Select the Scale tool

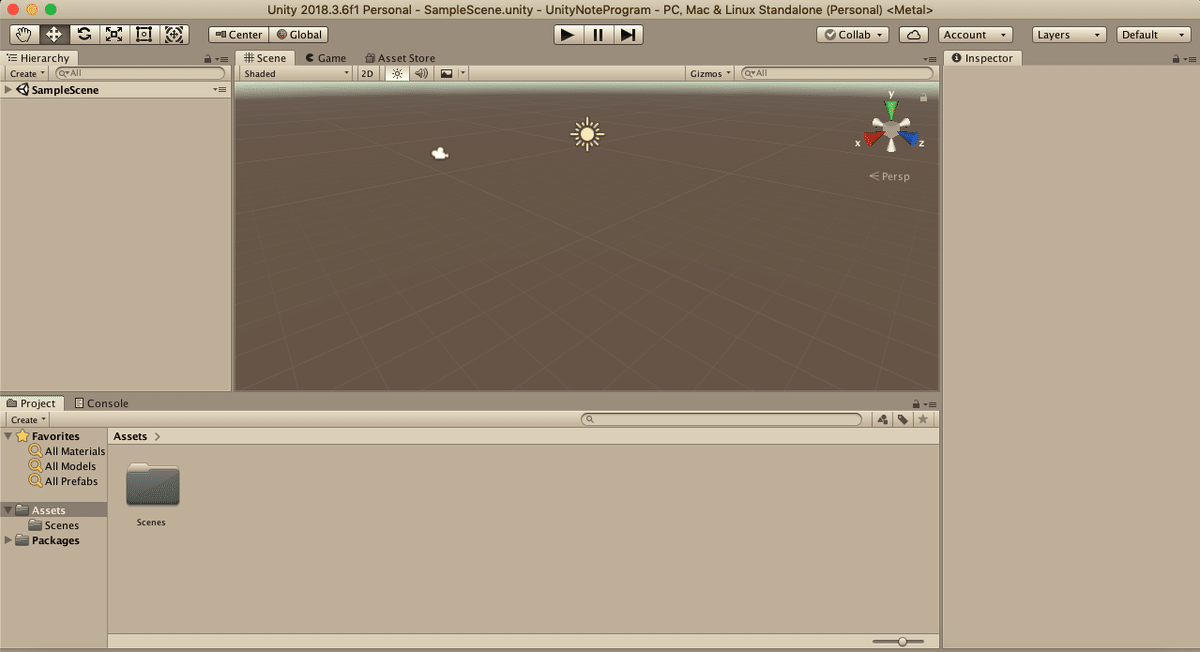coord(114,34)
